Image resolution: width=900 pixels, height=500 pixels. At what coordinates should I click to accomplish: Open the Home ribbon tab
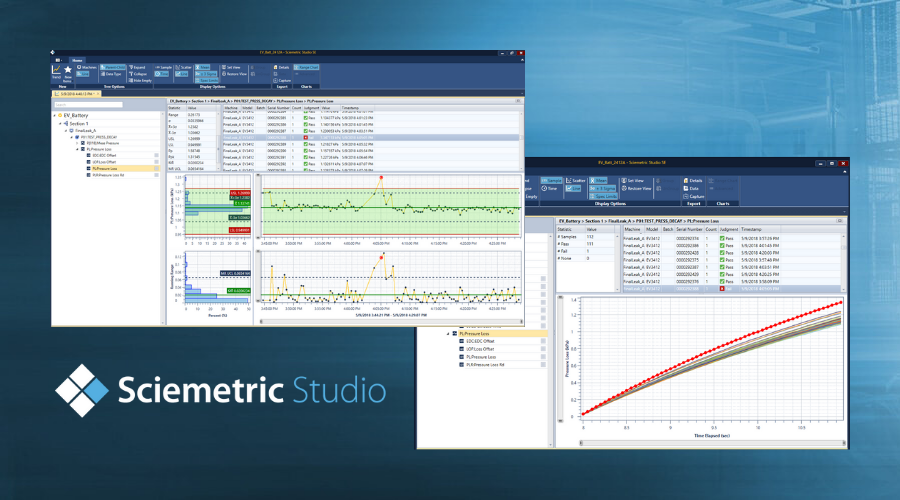pos(76,58)
